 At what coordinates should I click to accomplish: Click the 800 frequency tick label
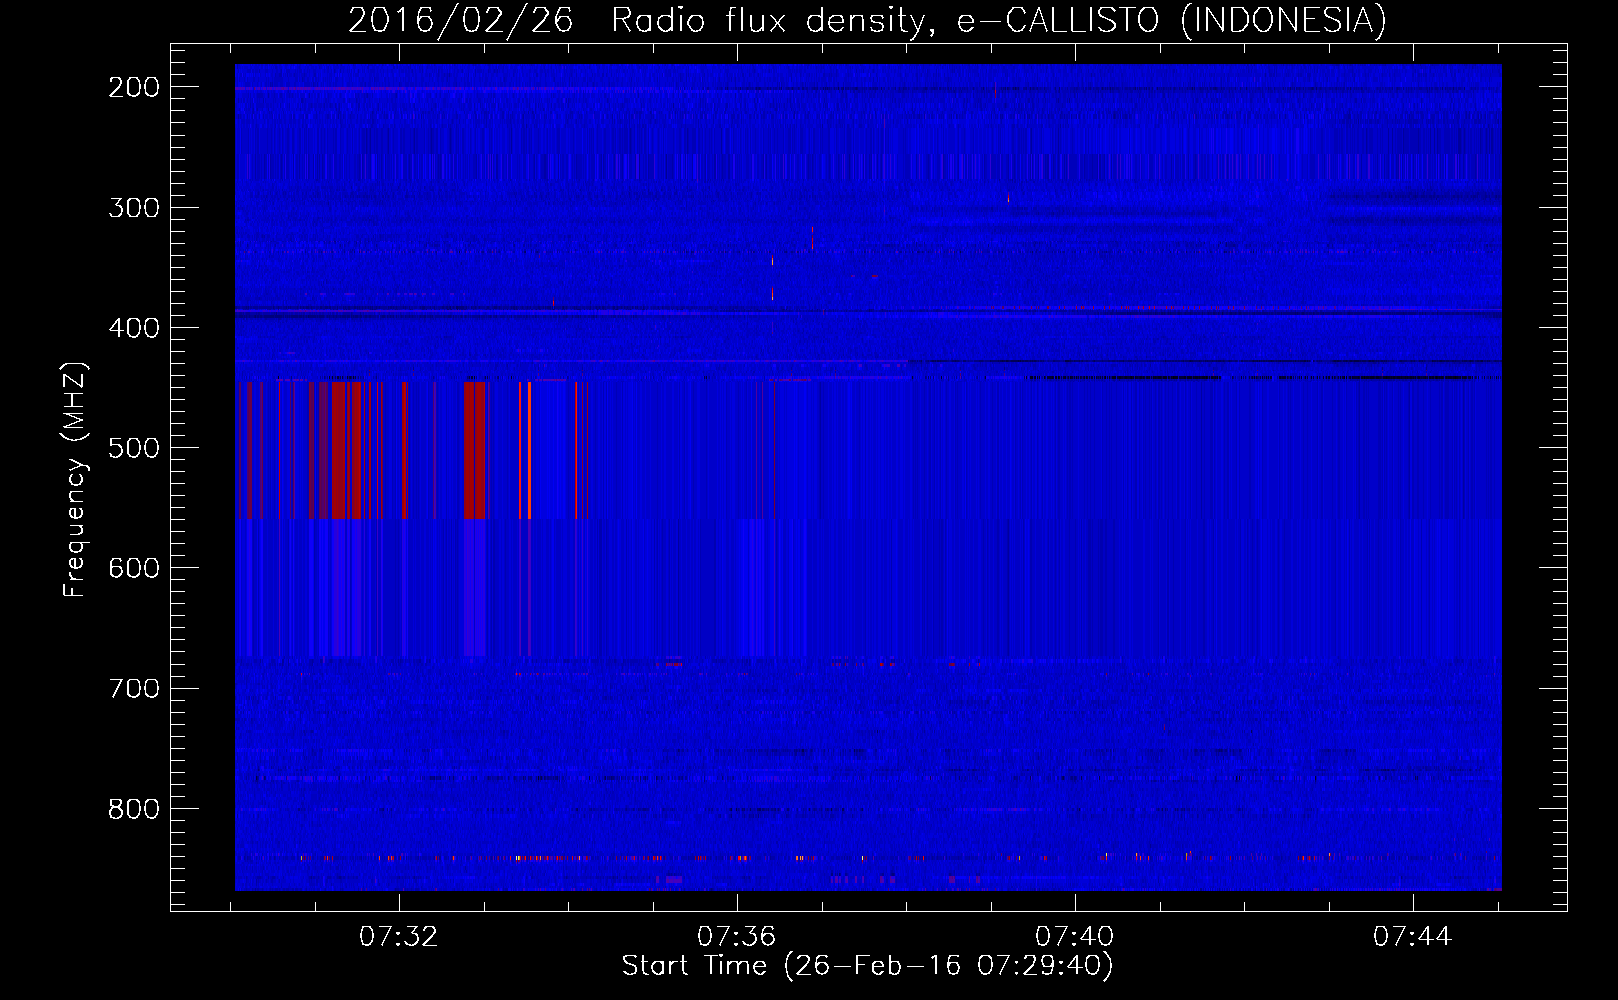[134, 808]
